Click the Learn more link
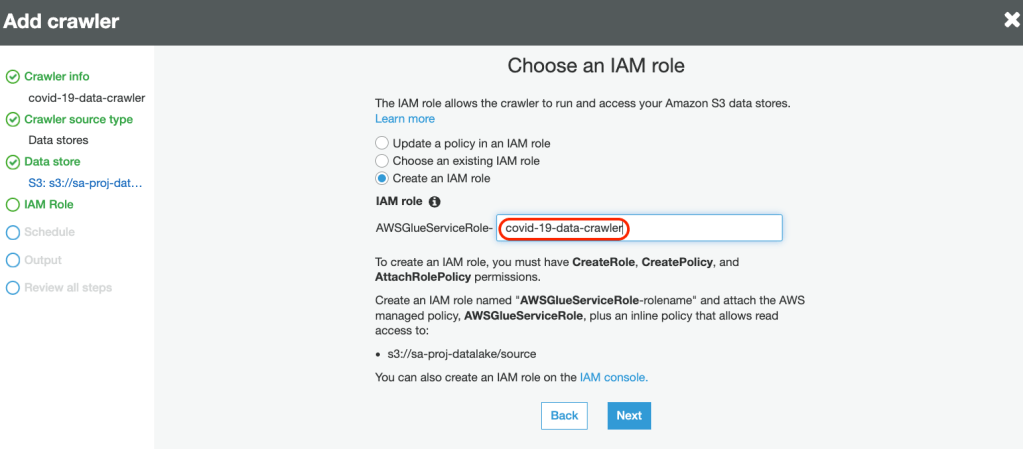This screenshot has width=1023, height=449. pos(404,119)
